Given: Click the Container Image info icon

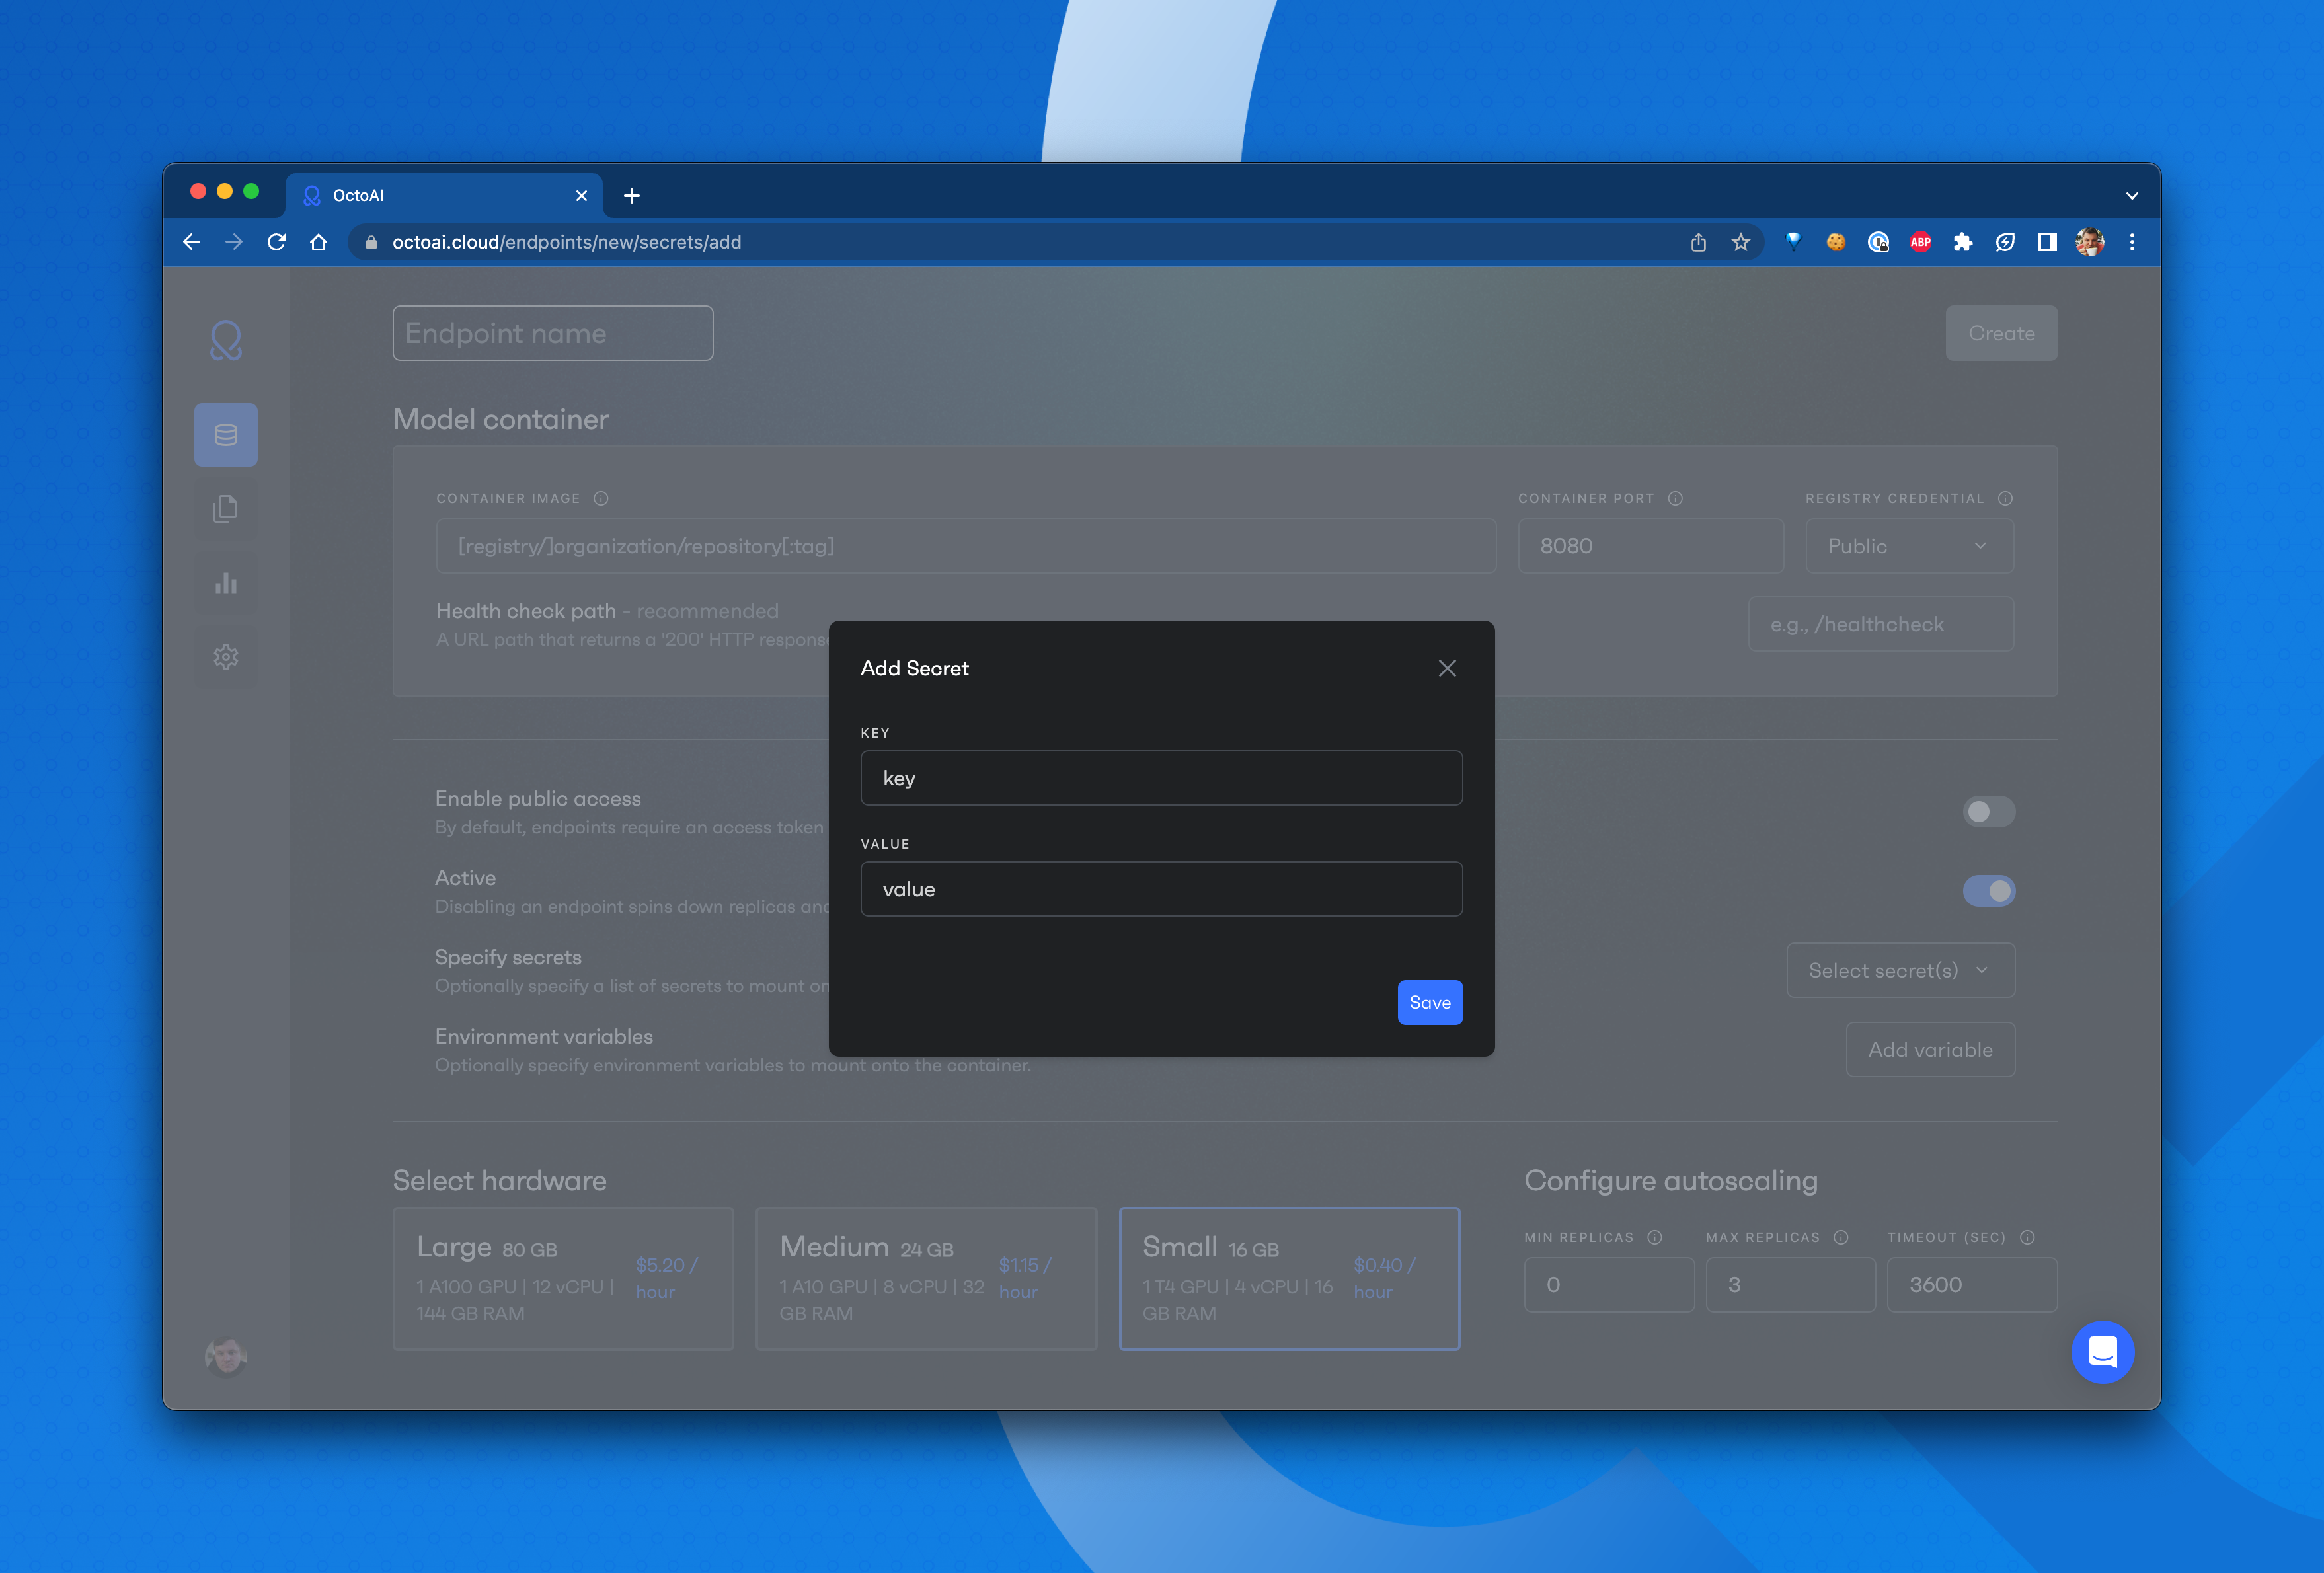Looking at the screenshot, I should (x=601, y=498).
